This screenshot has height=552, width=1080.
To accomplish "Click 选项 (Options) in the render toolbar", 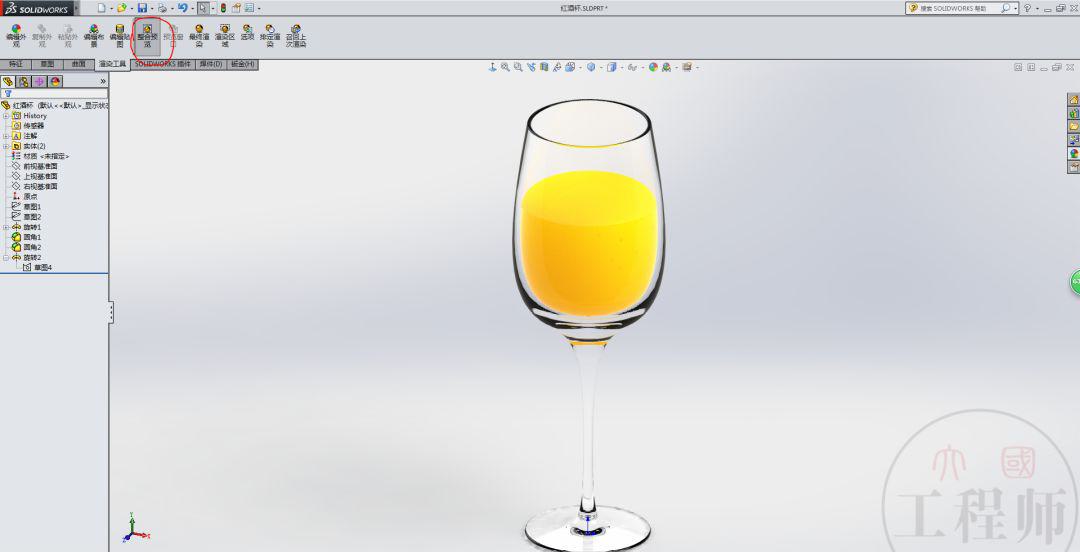I will (x=247, y=32).
